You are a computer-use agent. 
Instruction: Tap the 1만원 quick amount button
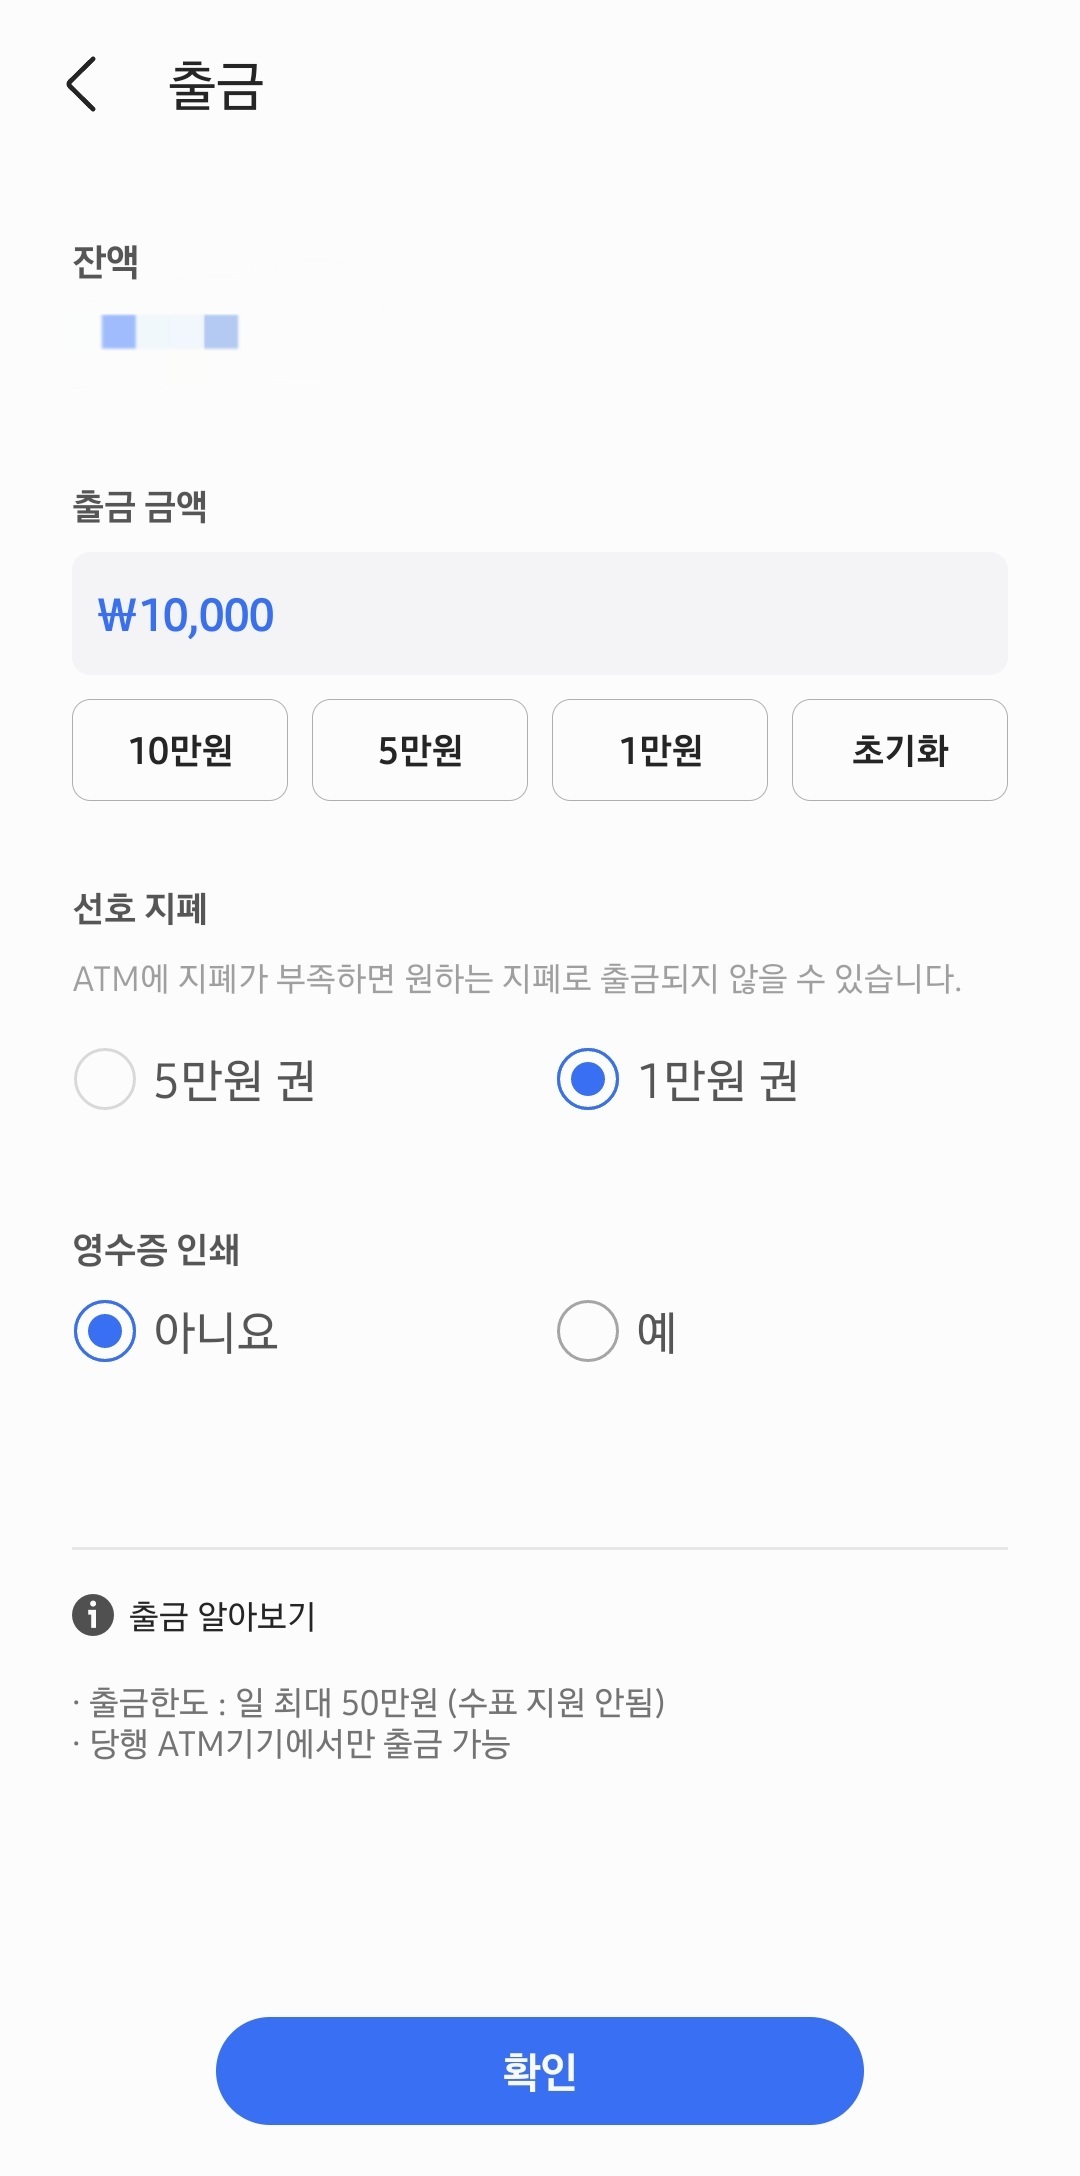point(660,750)
